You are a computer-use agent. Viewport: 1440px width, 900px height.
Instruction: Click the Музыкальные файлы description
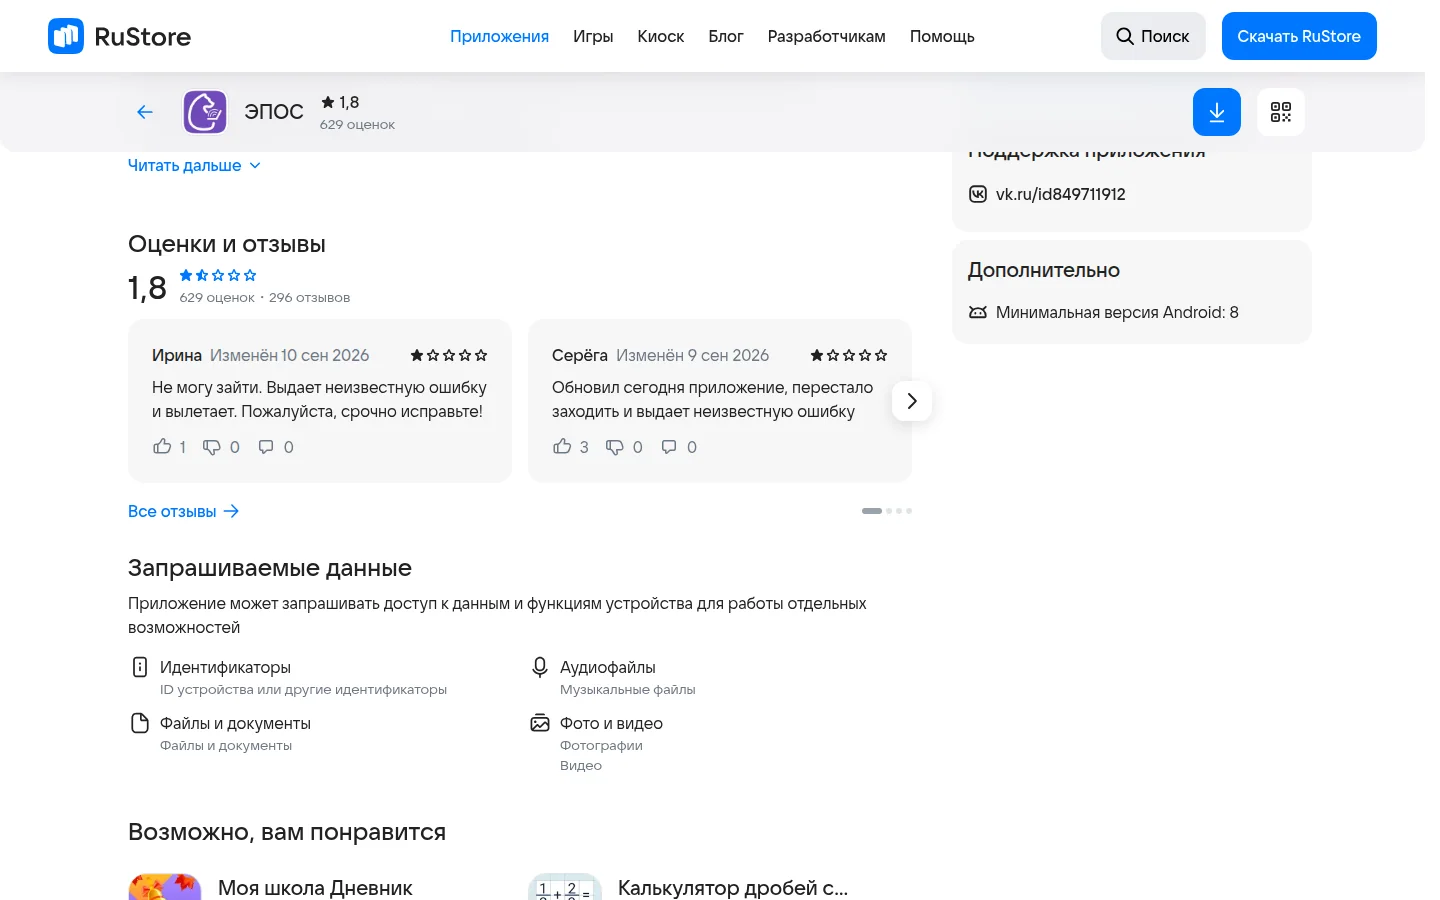(x=627, y=690)
